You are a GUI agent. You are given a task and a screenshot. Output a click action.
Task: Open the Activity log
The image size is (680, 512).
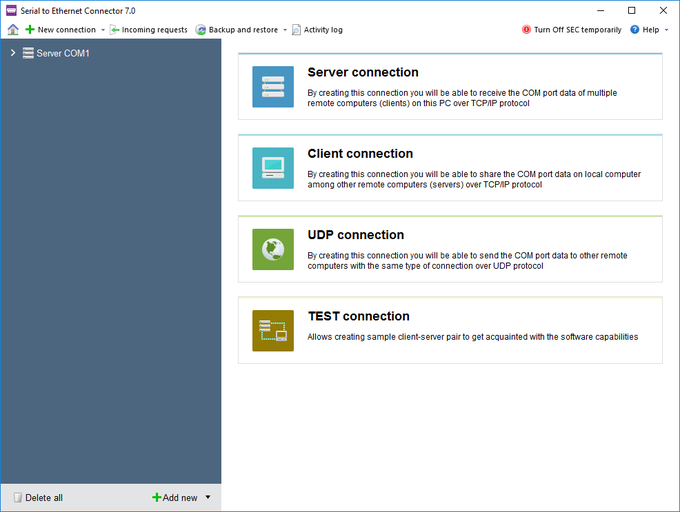323,29
